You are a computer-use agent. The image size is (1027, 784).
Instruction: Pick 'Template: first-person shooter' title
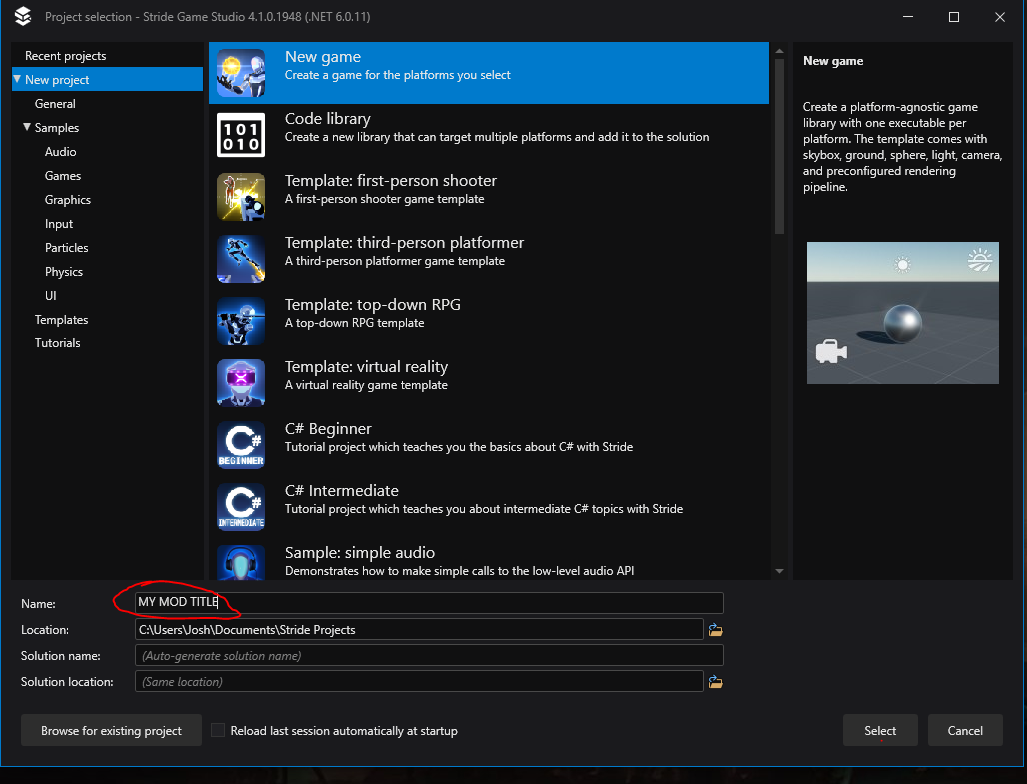[390, 181]
